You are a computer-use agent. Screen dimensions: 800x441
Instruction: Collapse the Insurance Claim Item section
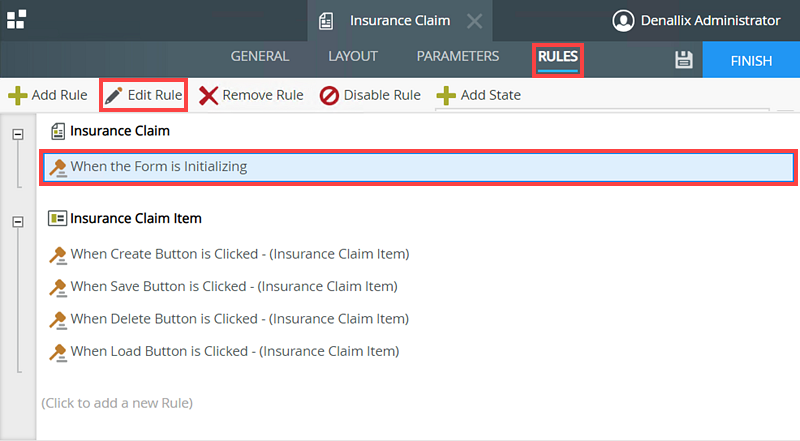click(17, 221)
